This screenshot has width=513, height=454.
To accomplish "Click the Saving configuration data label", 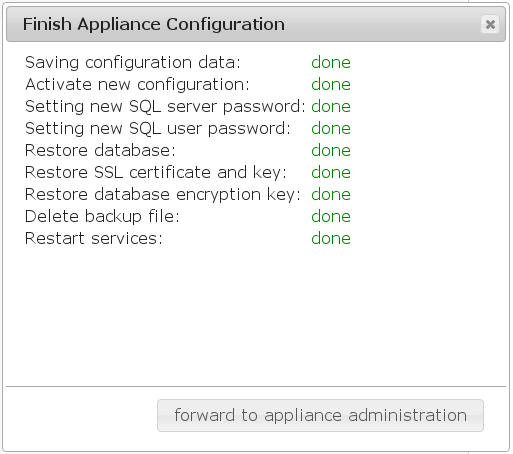I will tap(133, 62).
